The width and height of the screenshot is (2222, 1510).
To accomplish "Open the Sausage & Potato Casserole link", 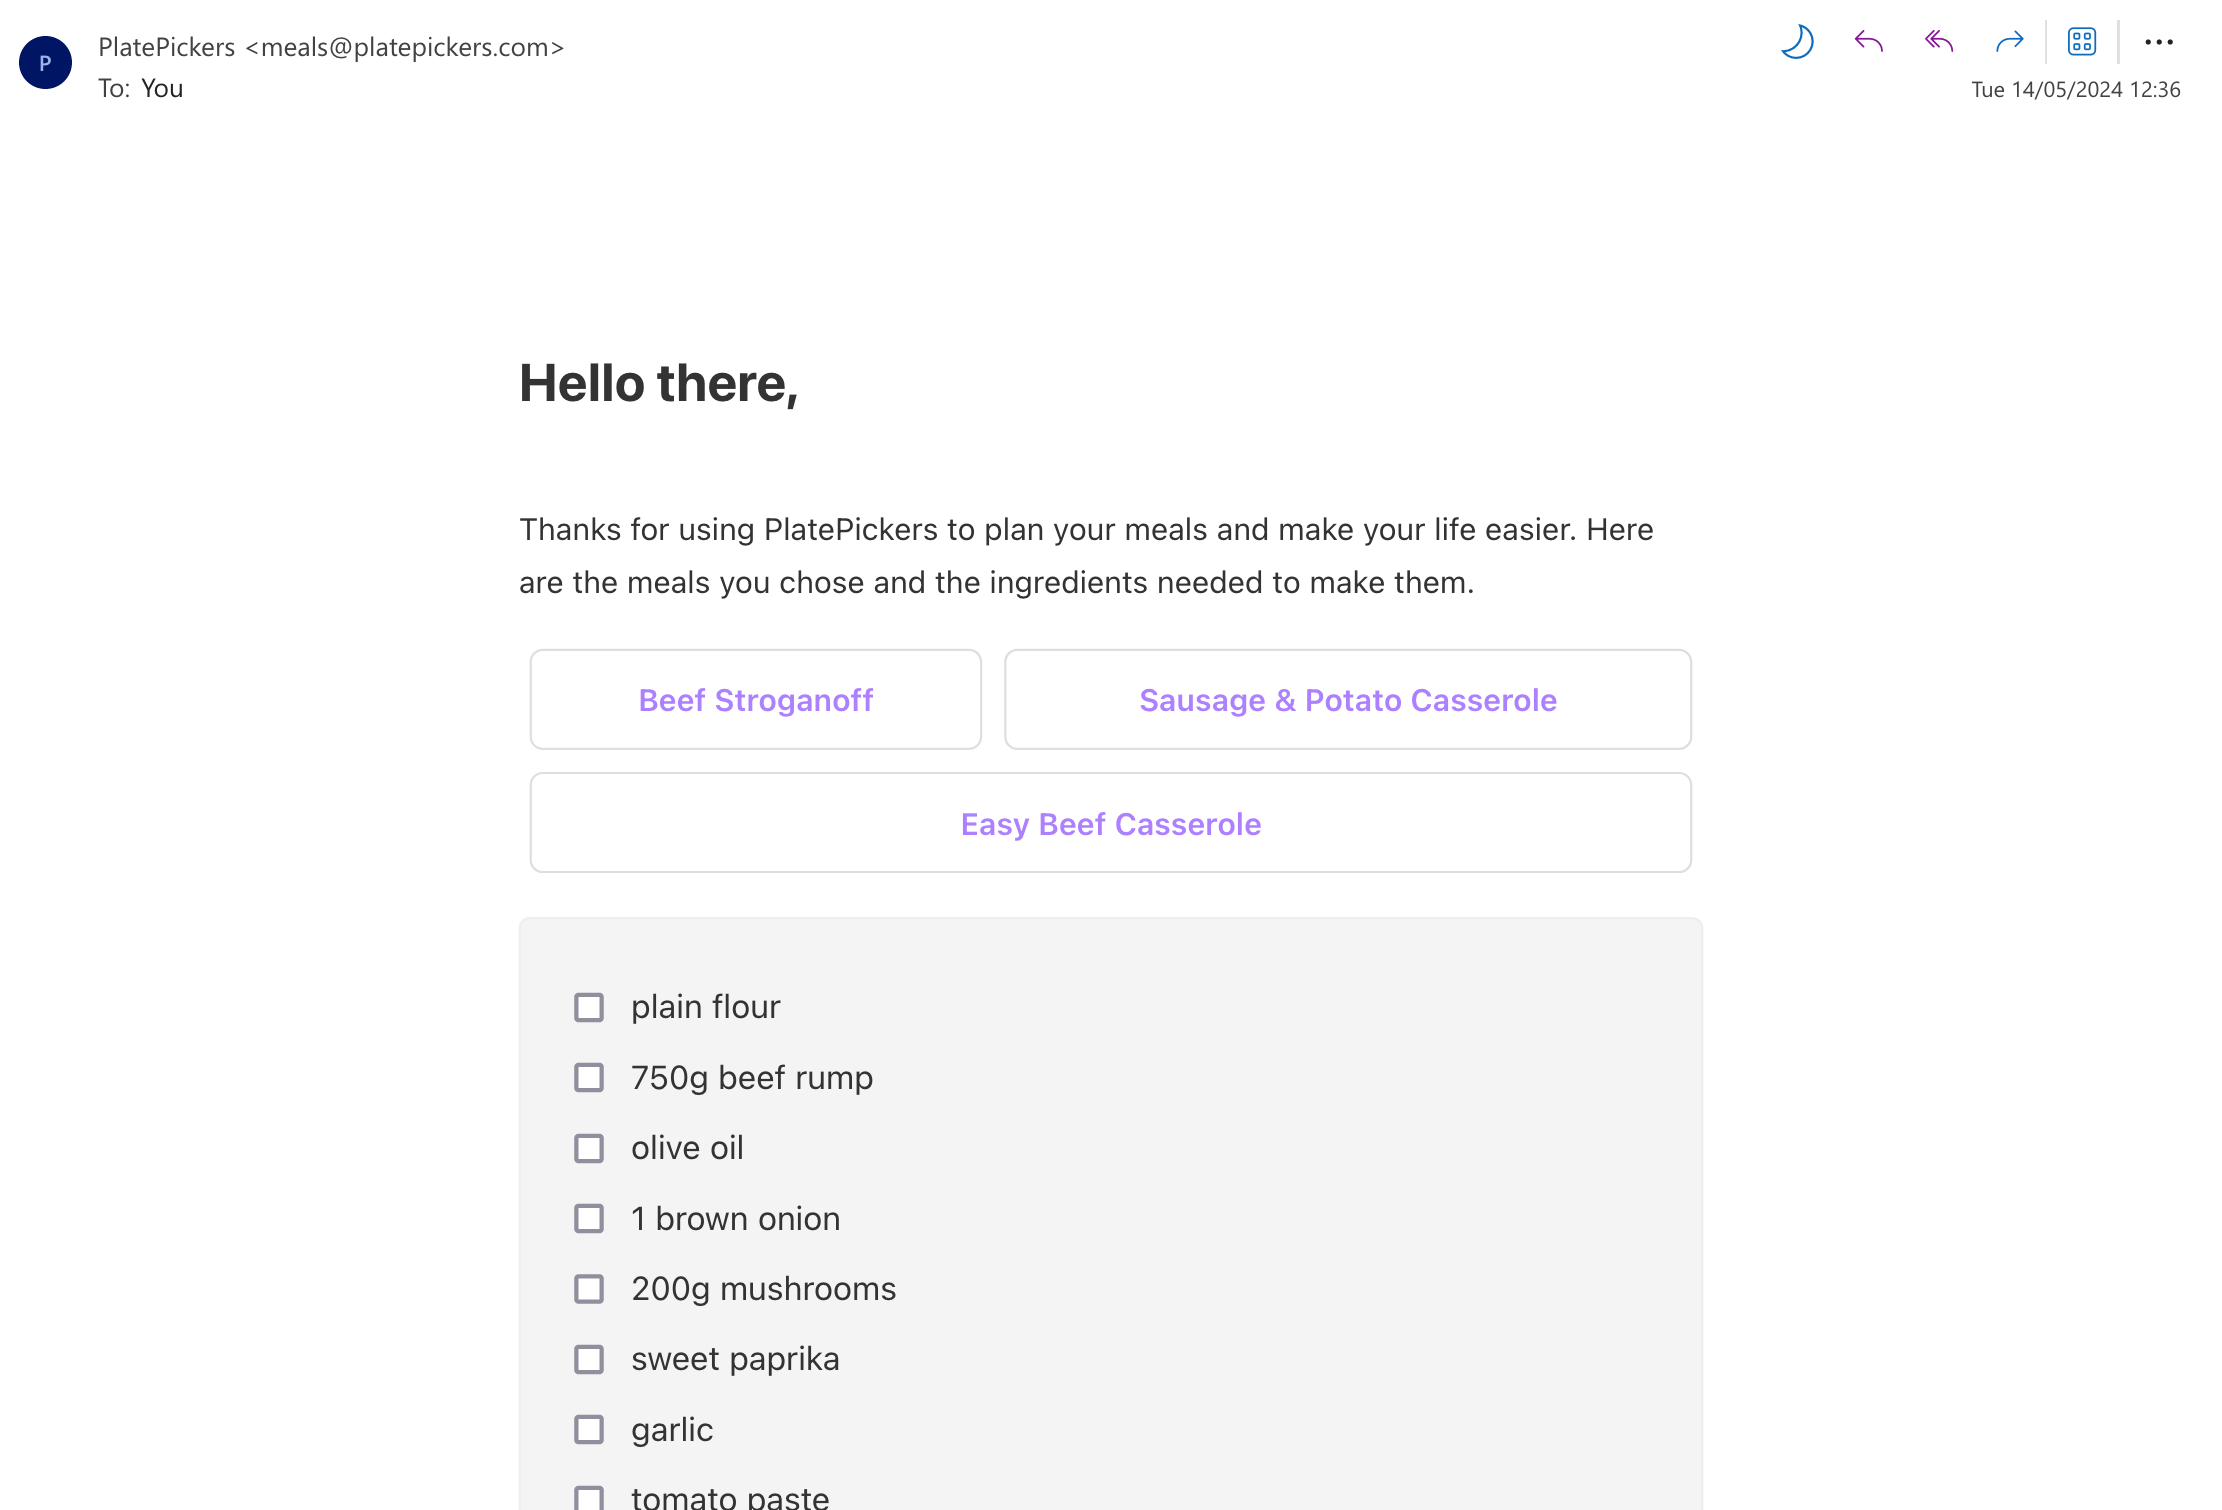I will 1348,700.
